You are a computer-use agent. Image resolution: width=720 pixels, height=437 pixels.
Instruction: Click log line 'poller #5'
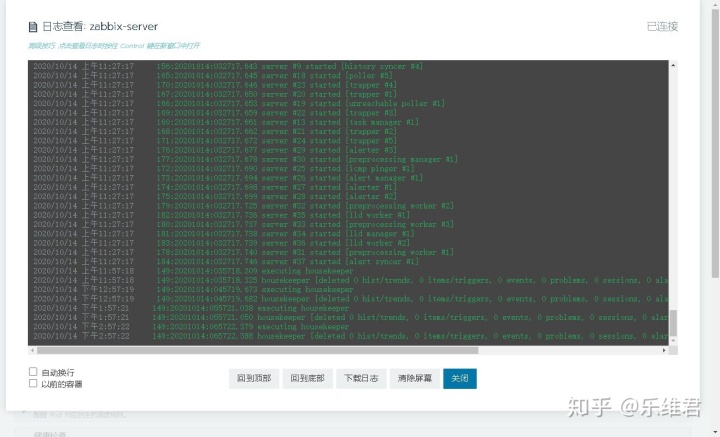tap(213, 75)
